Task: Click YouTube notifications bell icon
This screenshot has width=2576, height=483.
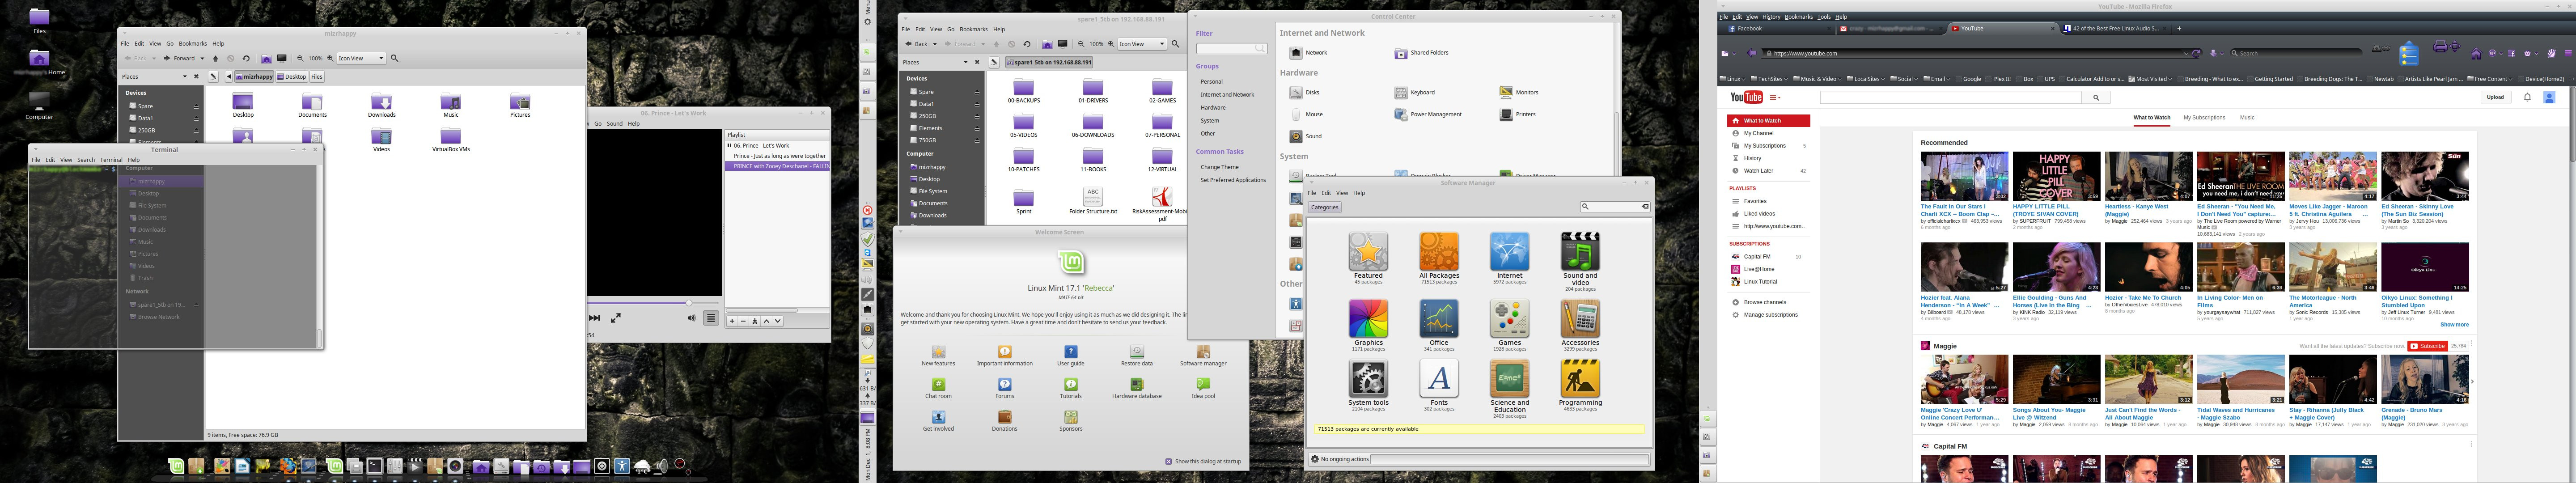Action: [2527, 97]
